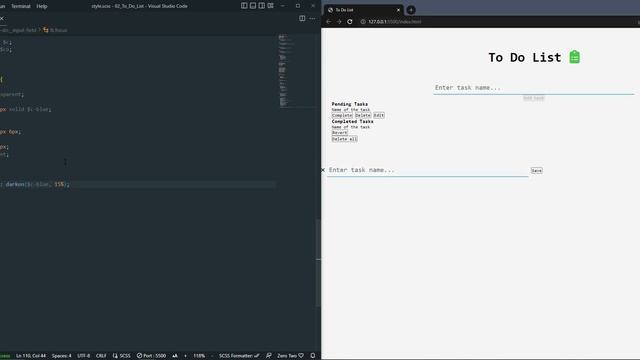Toggle primary side bar layout icon
The height and width of the screenshot is (360, 640).
tap(244, 6)
